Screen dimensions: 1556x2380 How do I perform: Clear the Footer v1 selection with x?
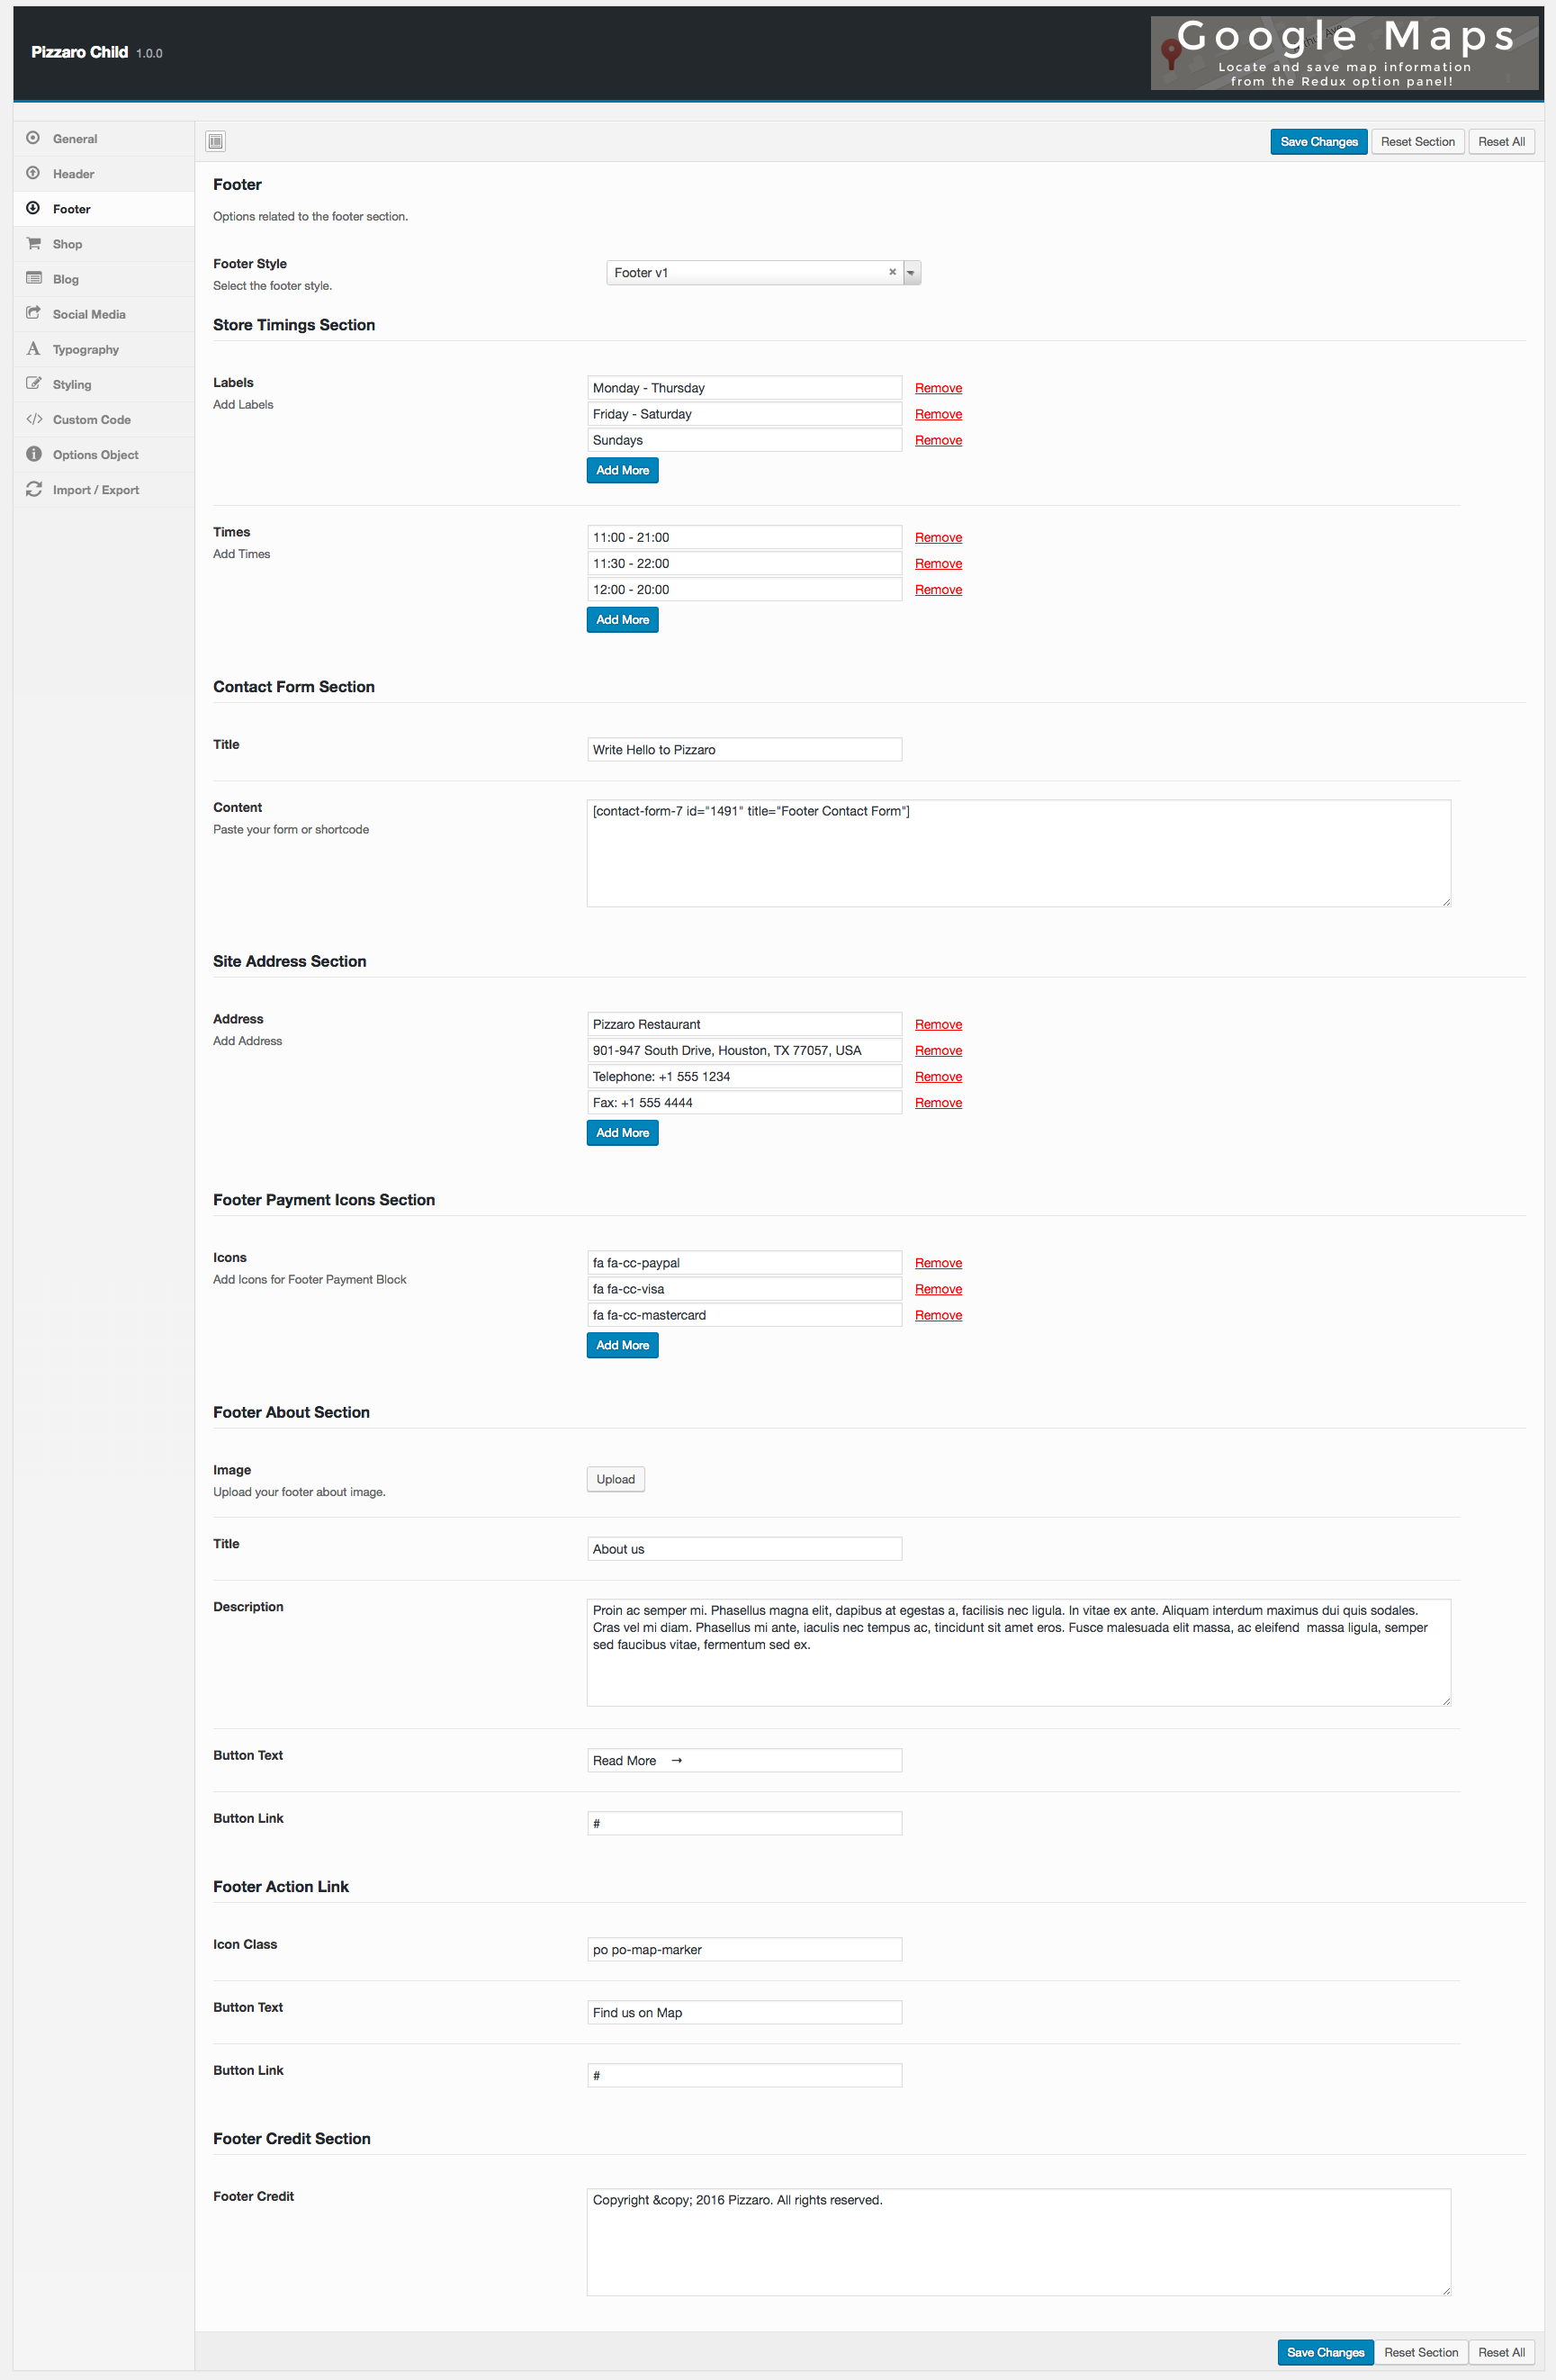[x=892, y=272]
